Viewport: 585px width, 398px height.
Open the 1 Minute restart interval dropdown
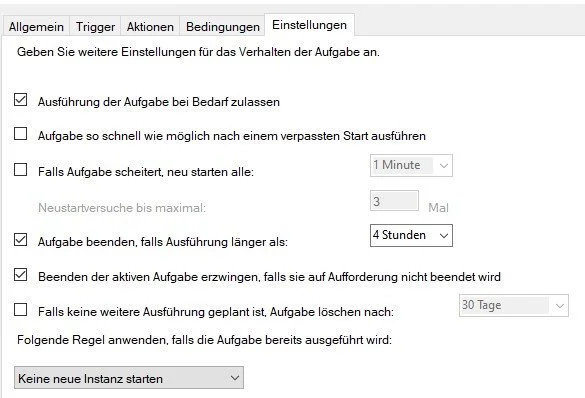click(411, 165)
